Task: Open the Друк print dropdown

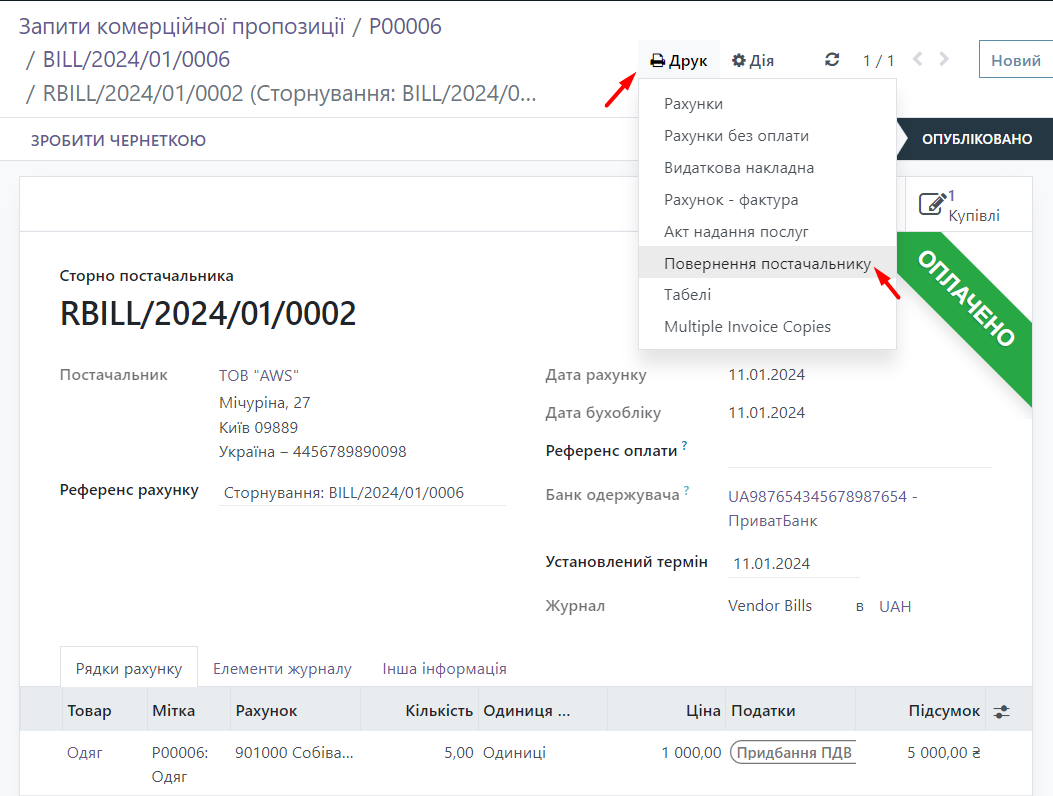Action: [x=678, y=60]
